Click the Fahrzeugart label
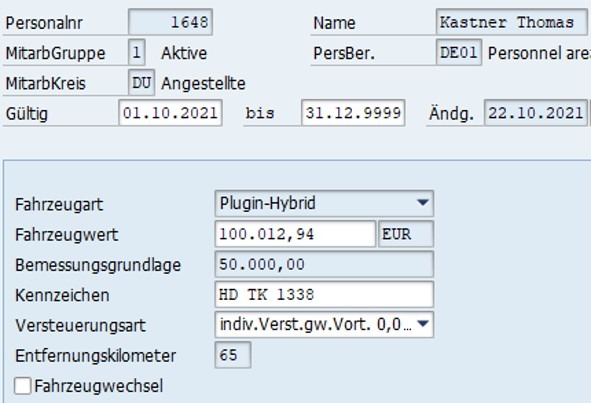The image size is (591, 403). (x=59, y=205)
